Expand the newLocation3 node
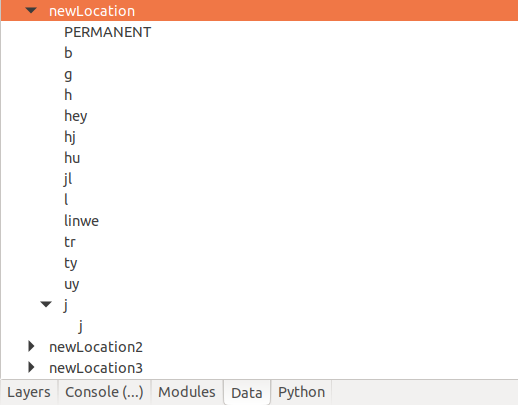This screenshot has height=405, width=518. click(31, 368)
